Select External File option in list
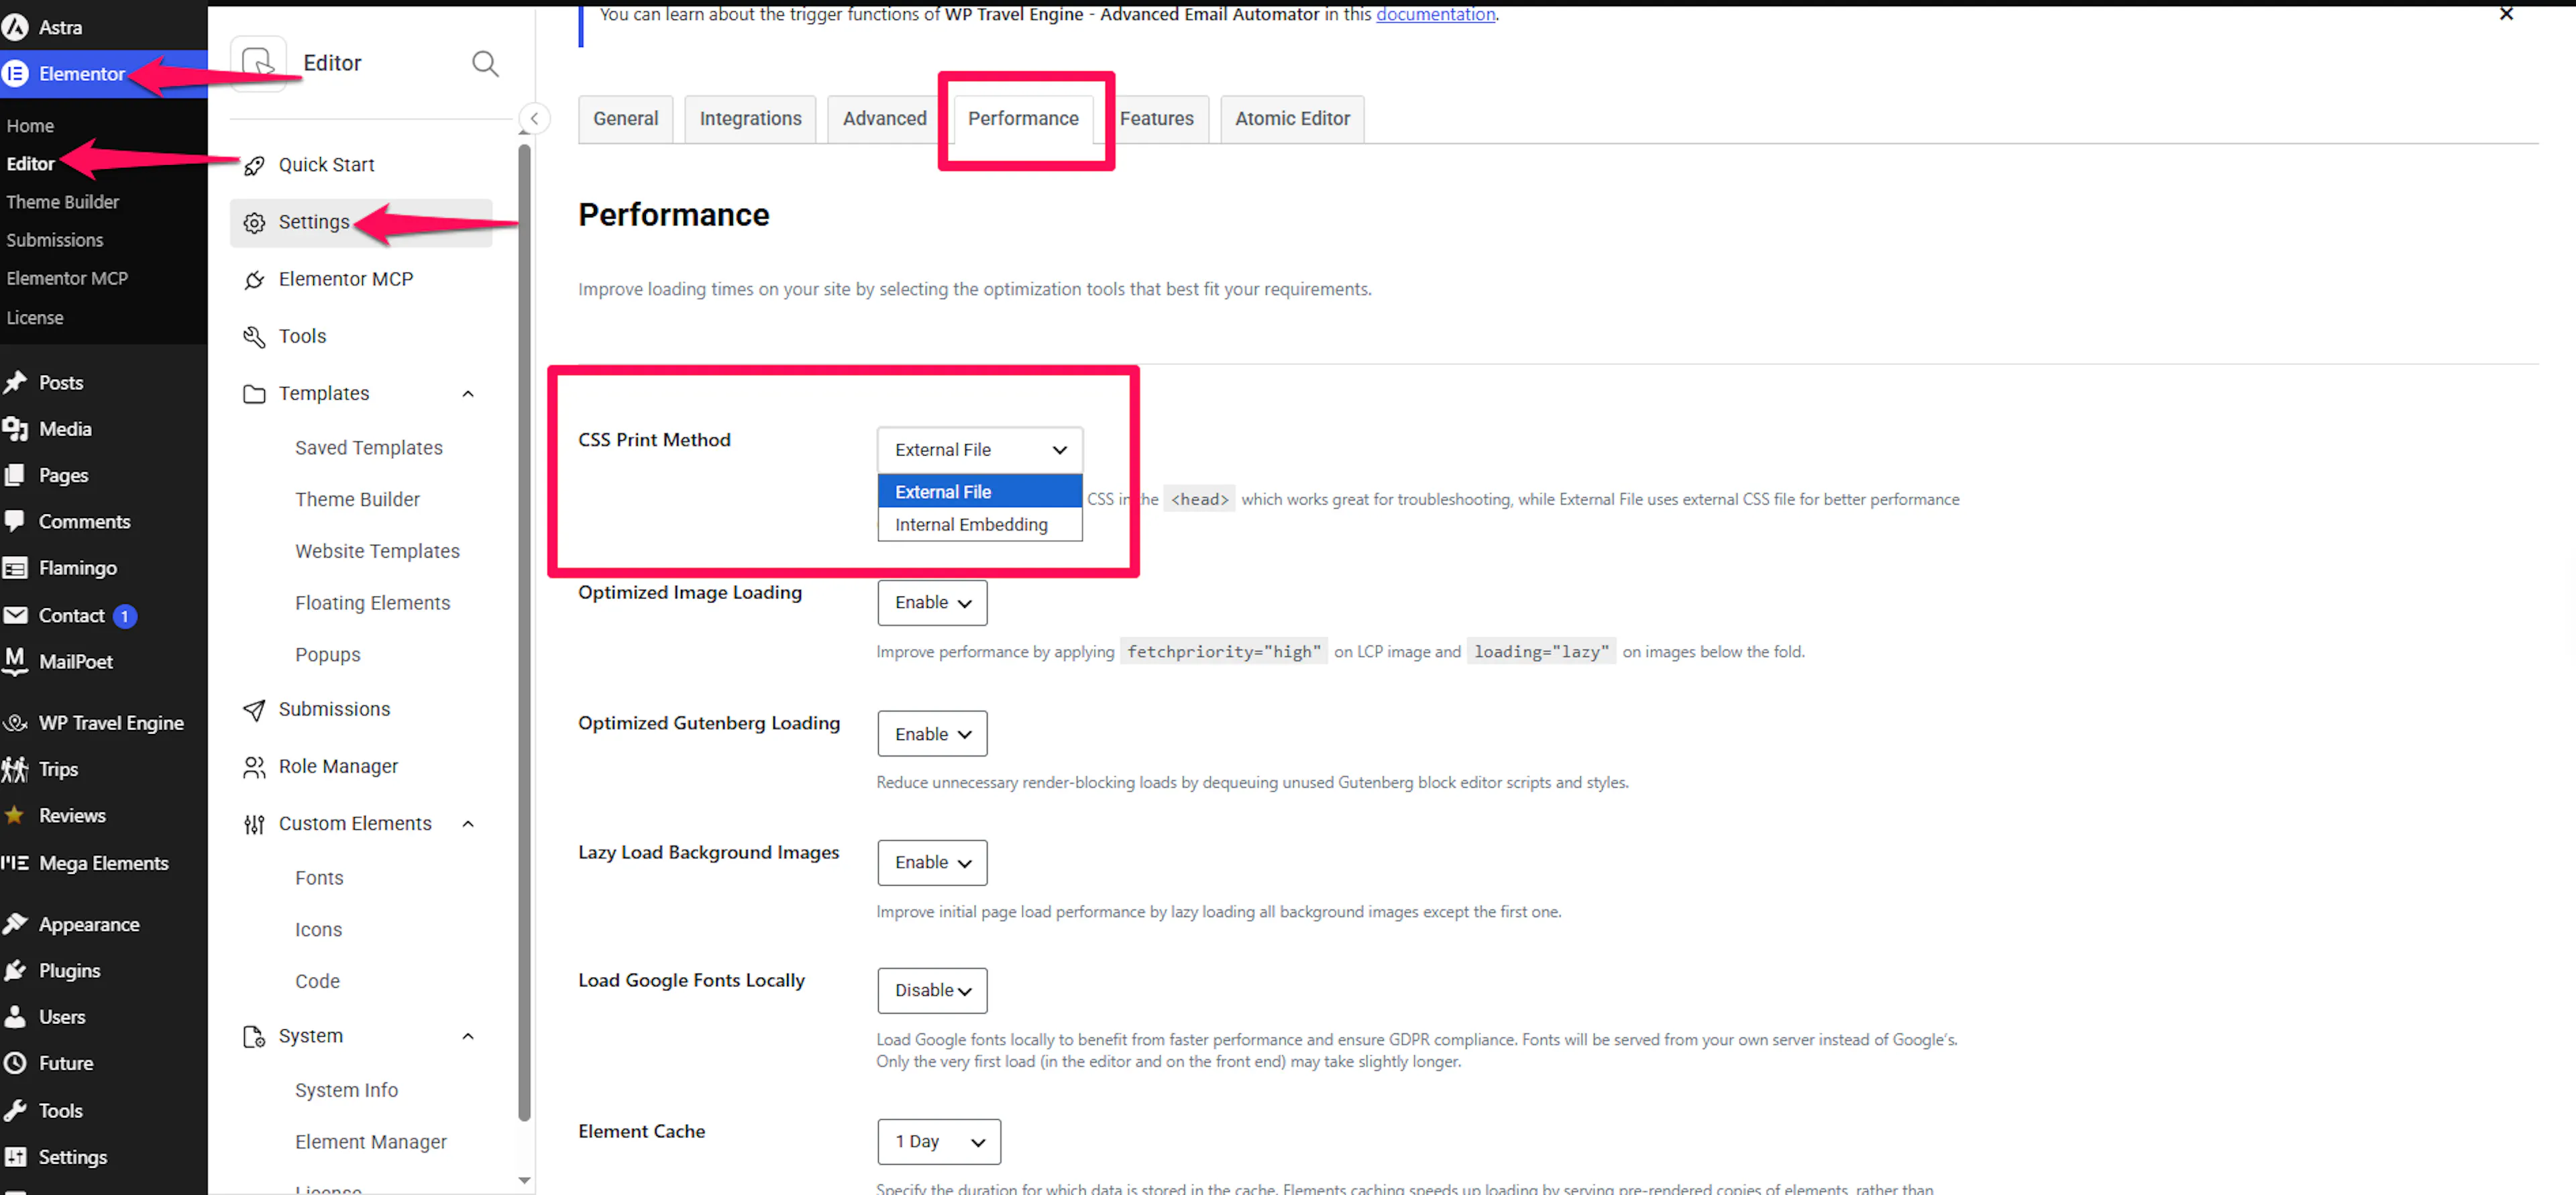Image resolution: width=2576 pixels, height=1195 pixels. 979,492
